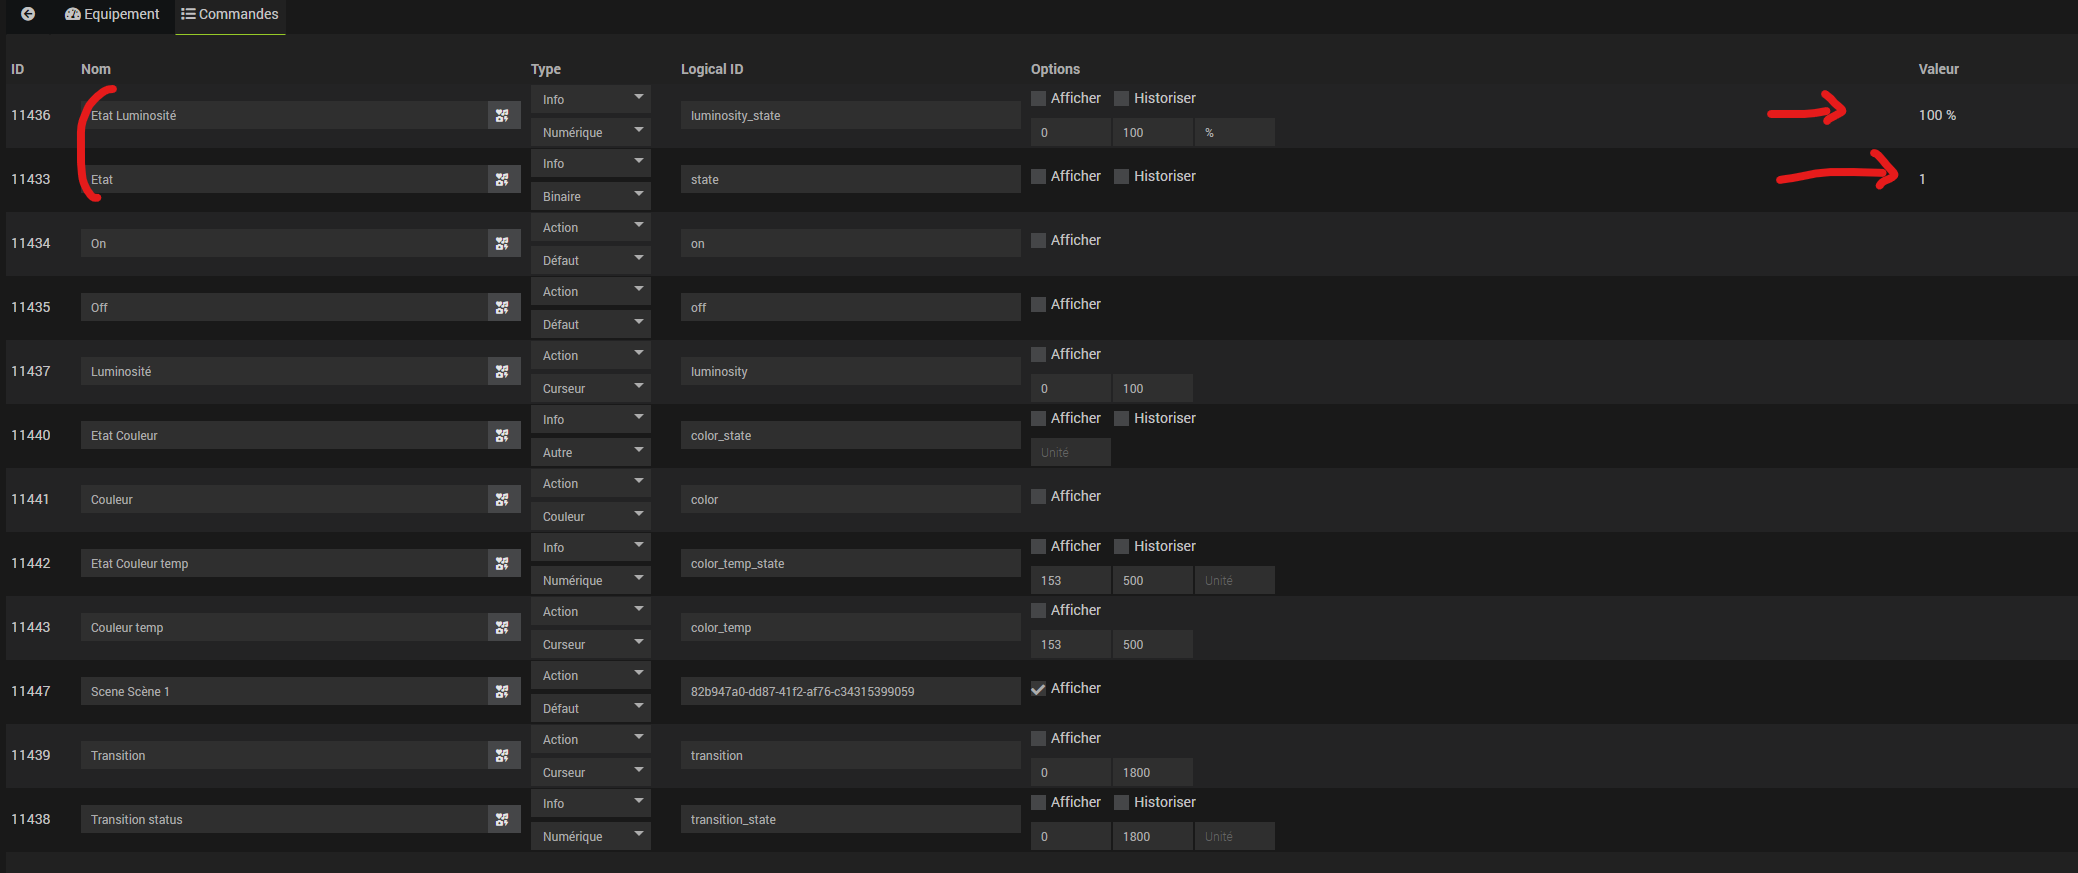Enable Historiser for Etat Luminosité
Image resolution: width=2078 pixels, height=873 pixels.
(x=1122, y=99)
